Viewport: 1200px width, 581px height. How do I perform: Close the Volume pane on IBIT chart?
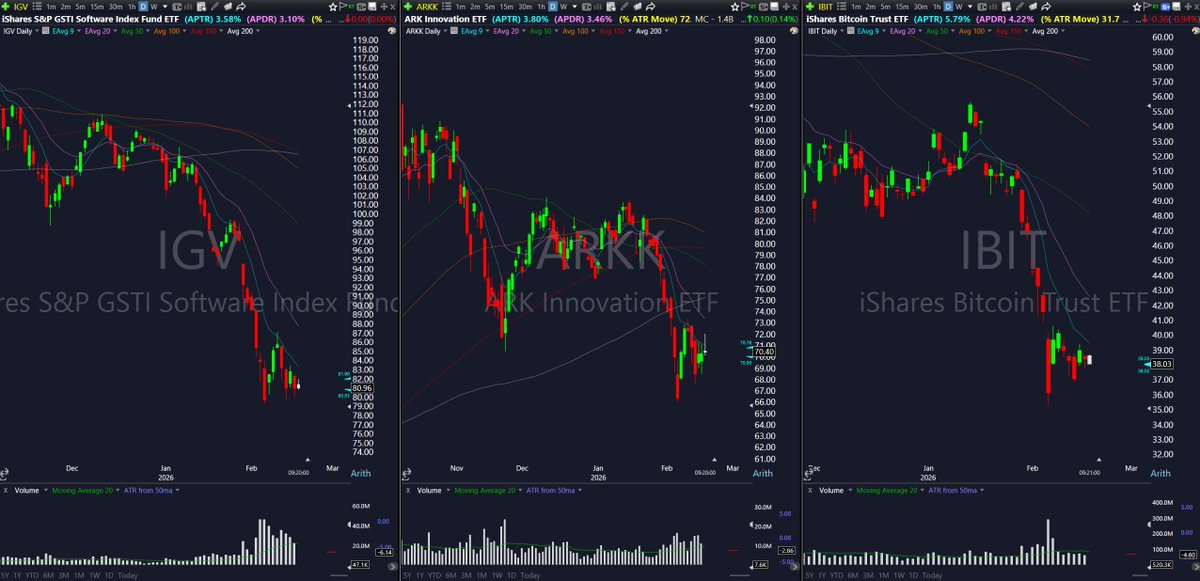click(x=808, y=491)
